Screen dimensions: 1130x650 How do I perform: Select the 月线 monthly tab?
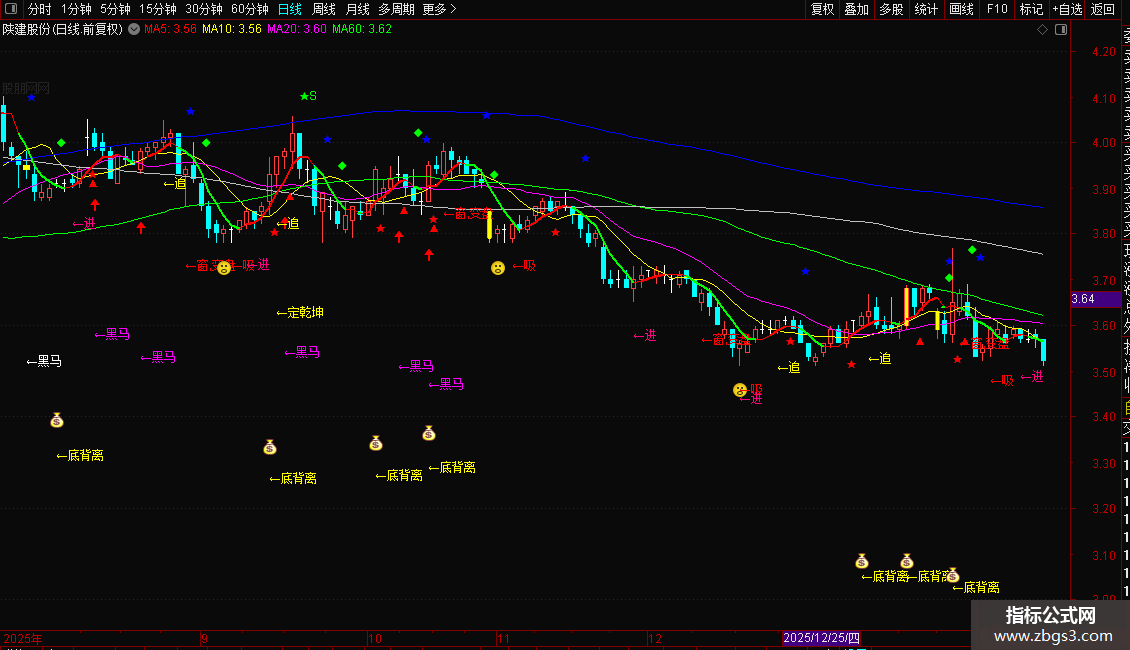pos(357,9)
